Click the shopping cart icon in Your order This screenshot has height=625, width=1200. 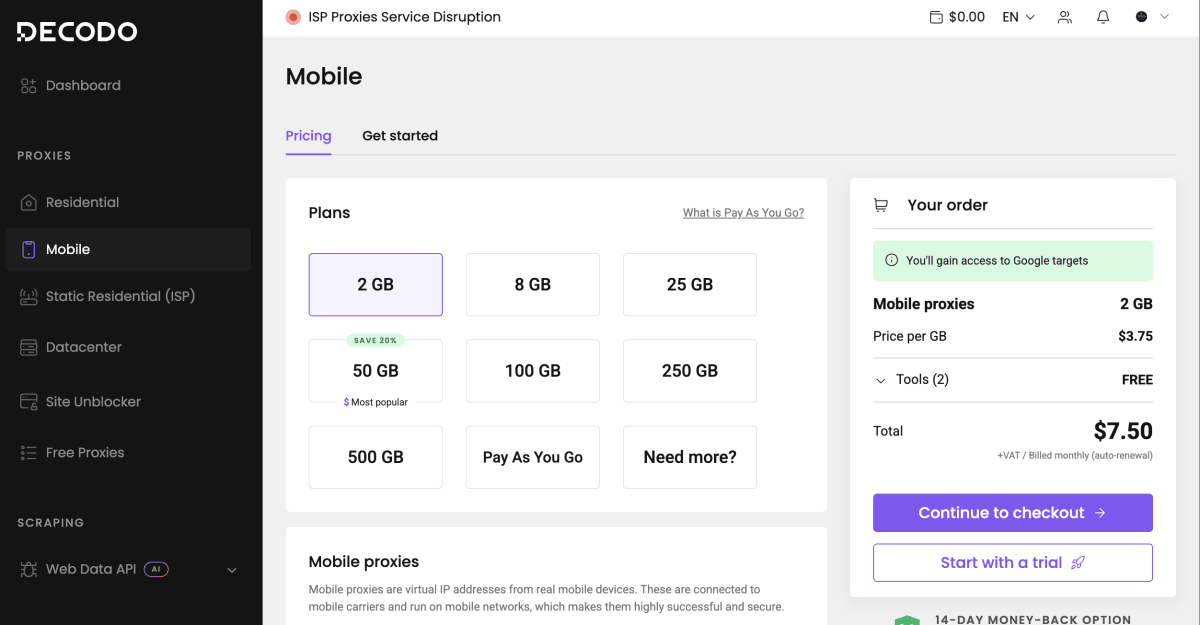point(881,205)
